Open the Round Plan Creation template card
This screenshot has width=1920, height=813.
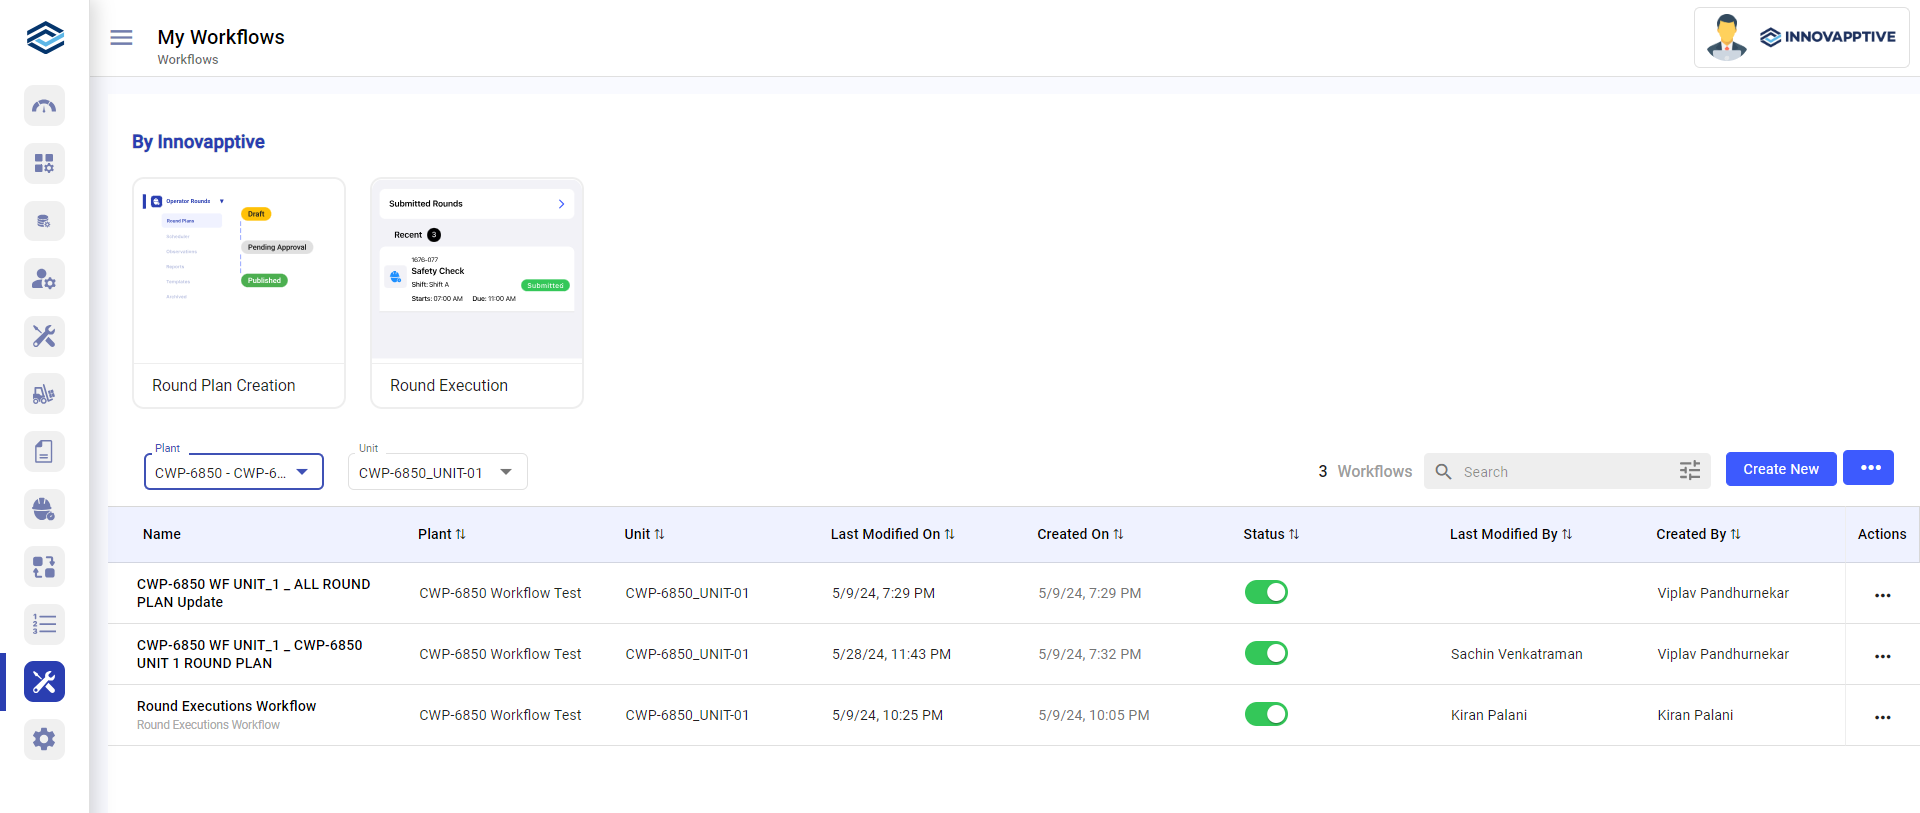click(x=239, y=293)
